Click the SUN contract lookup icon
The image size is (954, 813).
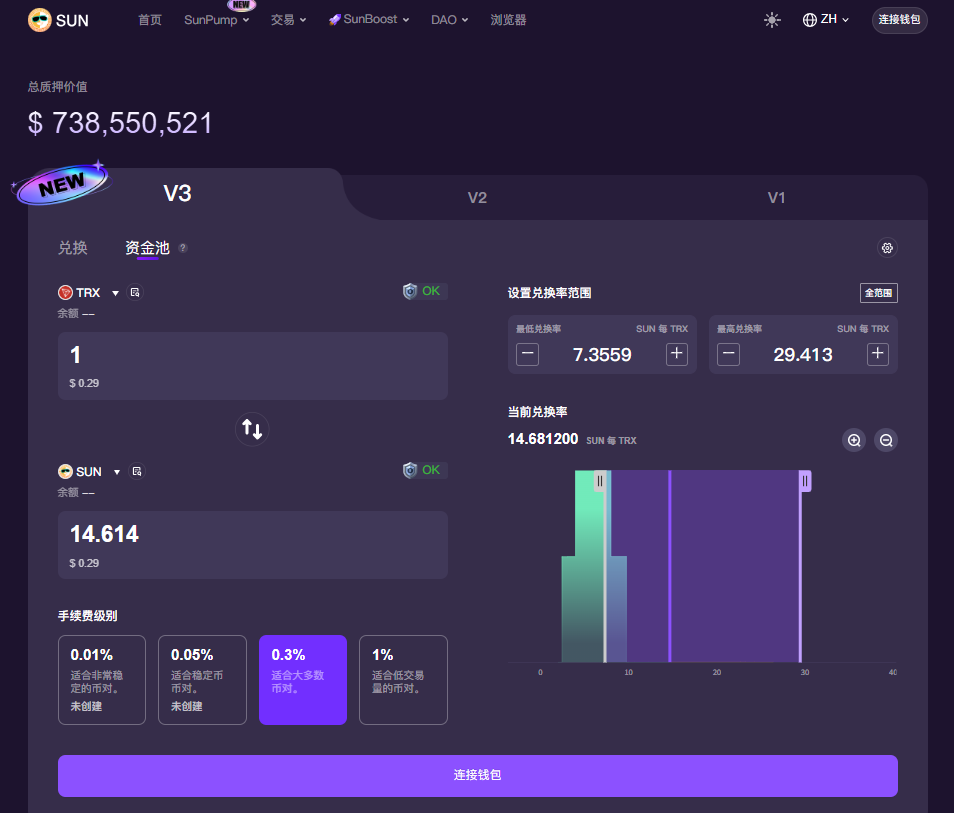[137, 472]
